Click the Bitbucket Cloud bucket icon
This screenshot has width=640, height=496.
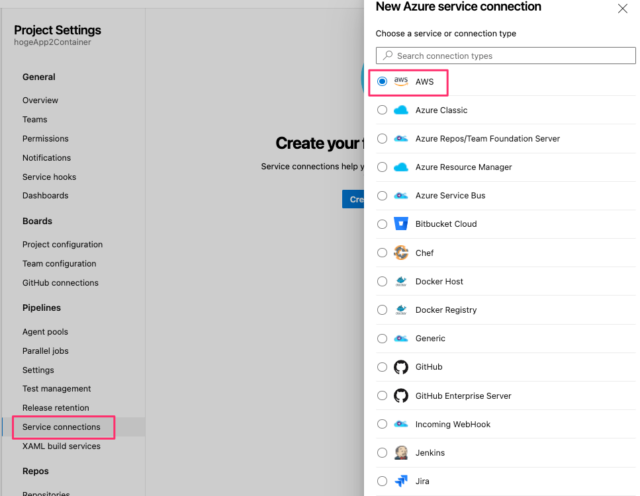click(x=401, y=224)
